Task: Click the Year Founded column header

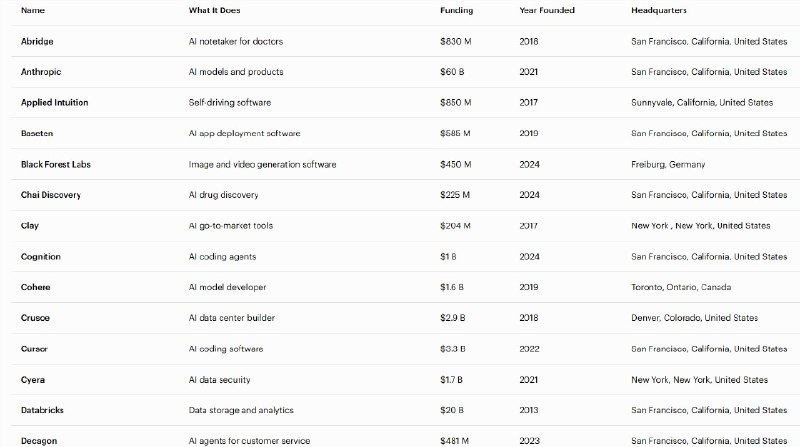Action: click(x=547, y=10)
